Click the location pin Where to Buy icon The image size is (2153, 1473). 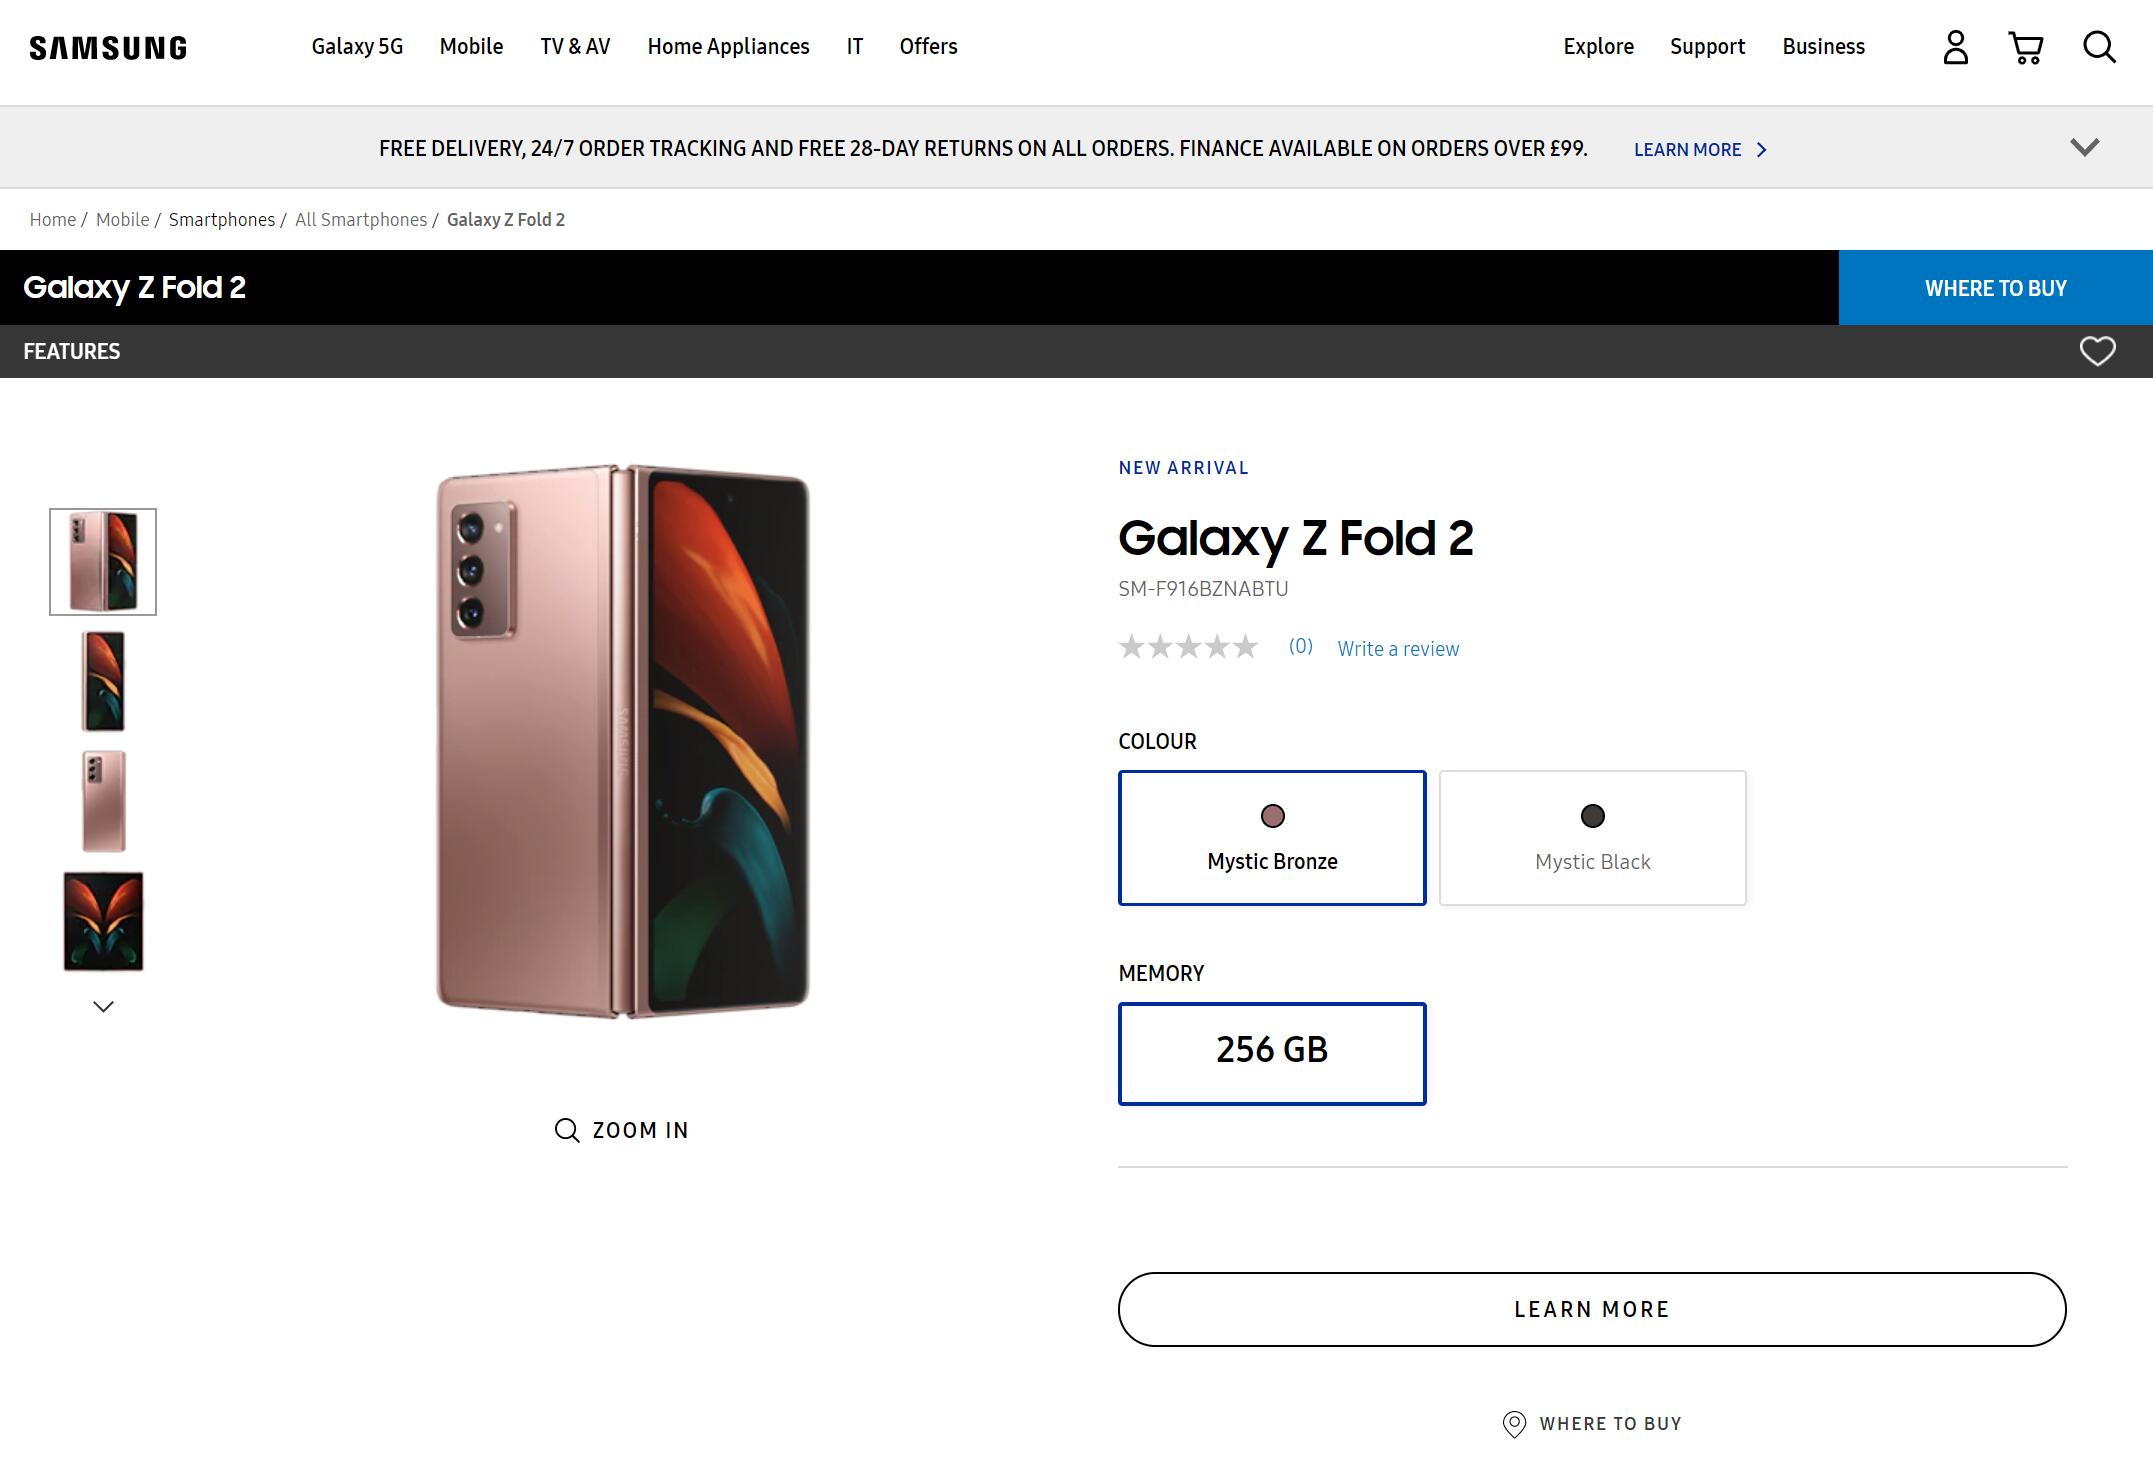pos(1514,1424)
